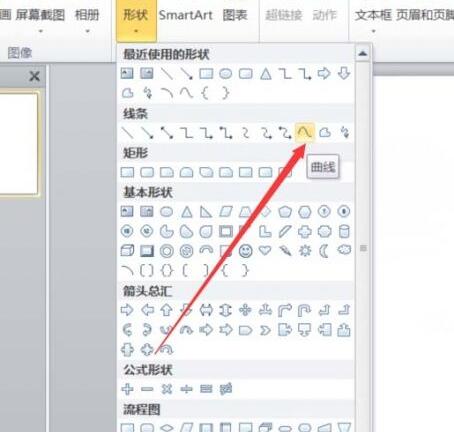Pick the moon shape
Screen dimensions: 454x432
click(x=324, y=251)
